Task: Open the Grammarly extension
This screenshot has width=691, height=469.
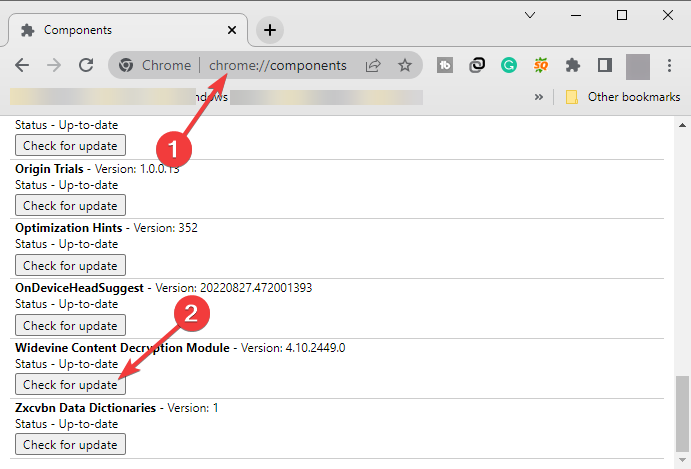Action: tap(509, 65)
